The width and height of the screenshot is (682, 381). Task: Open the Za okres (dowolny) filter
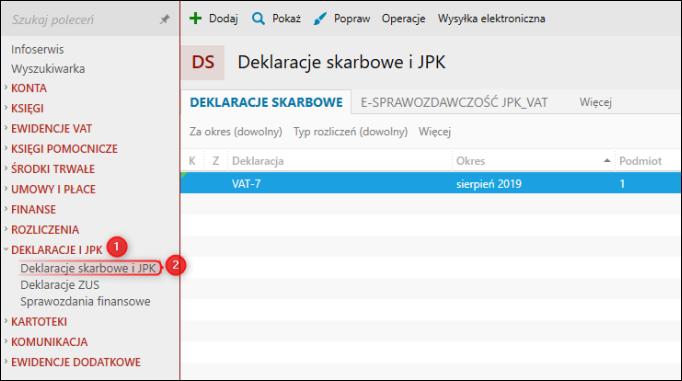(236, 132)
